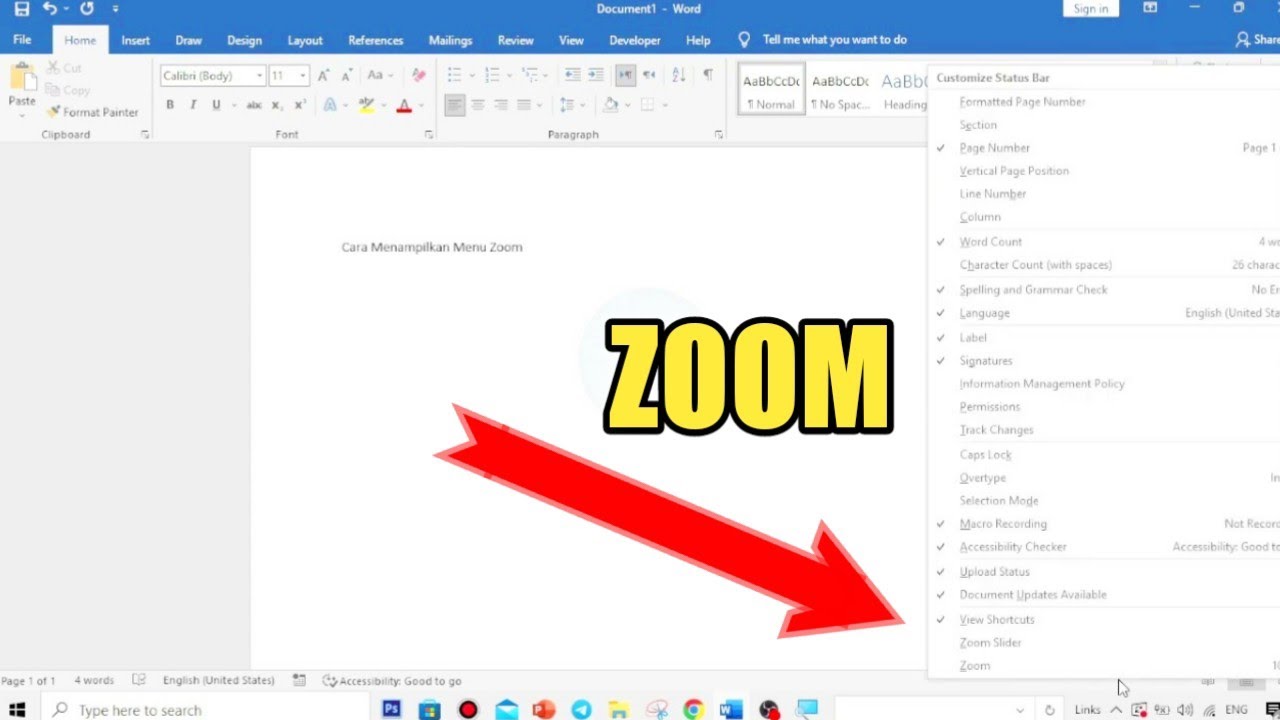Image resolution: width=1280 pixels, height=720 pixels.
Task: Click the increase indent icon
Action: (596, 76)
